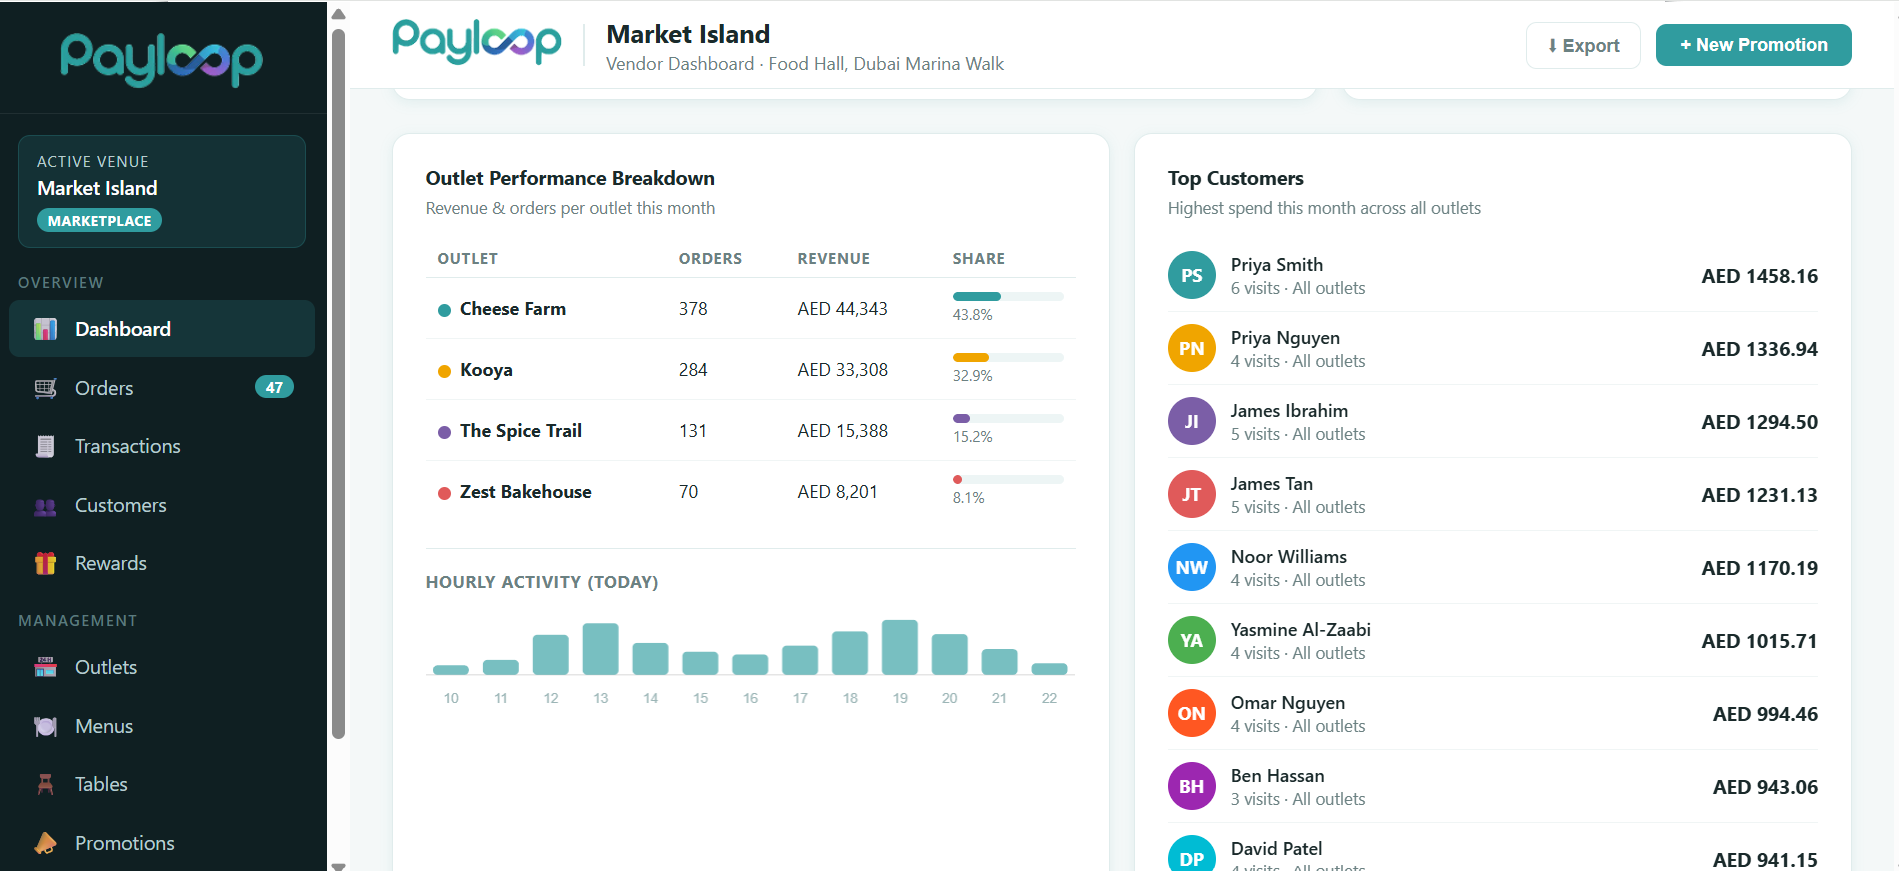Click the Payloop logo in the sidebar
The width and height of the screenshot is (1899, 871).
[162, 59]
